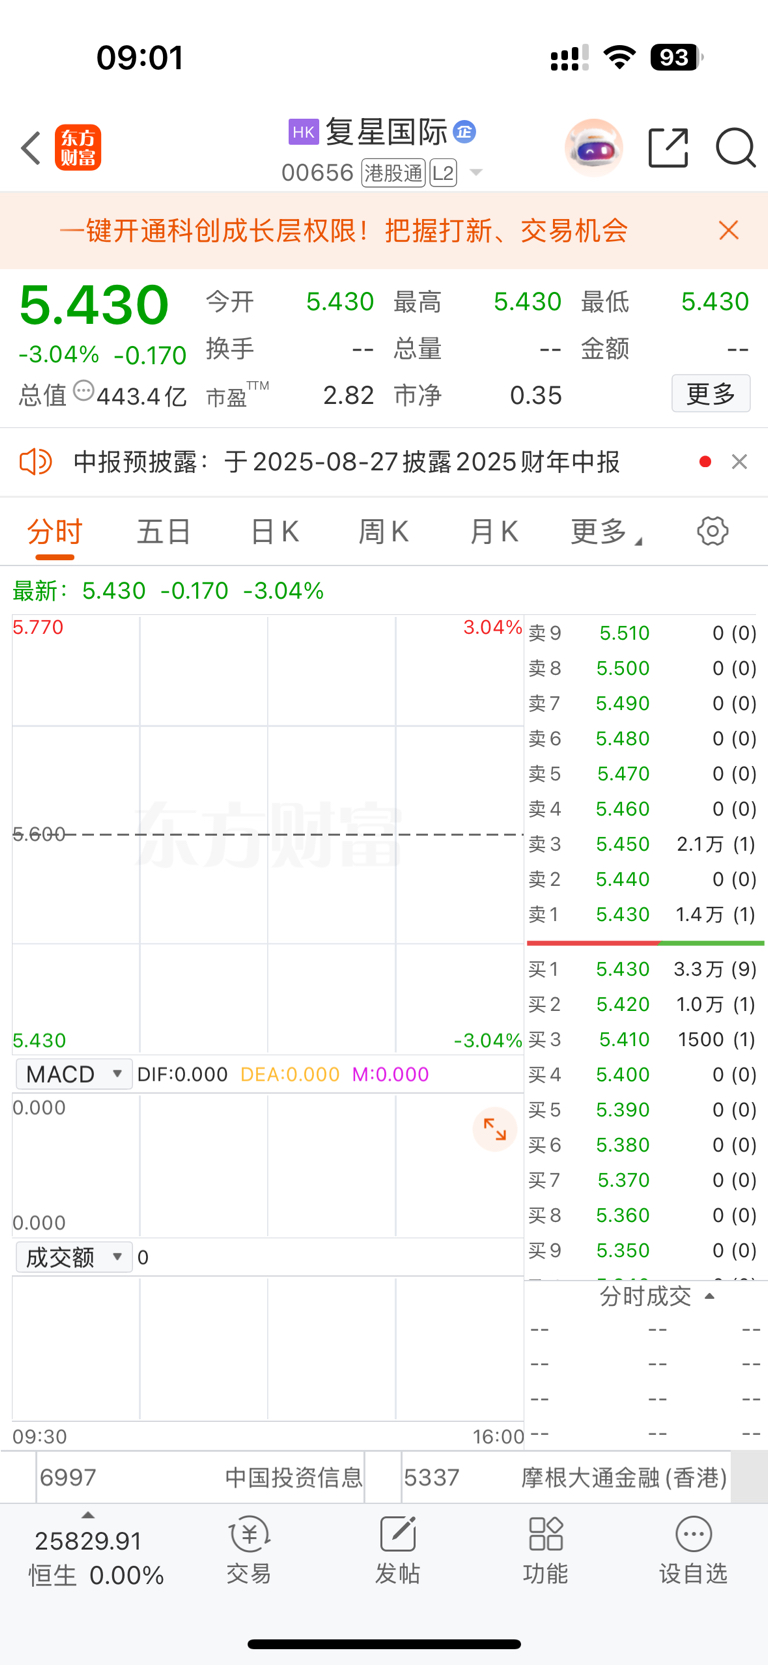Tap the share export icon
This screenshot has height=1665, width=769.
(x=668, y=147)
